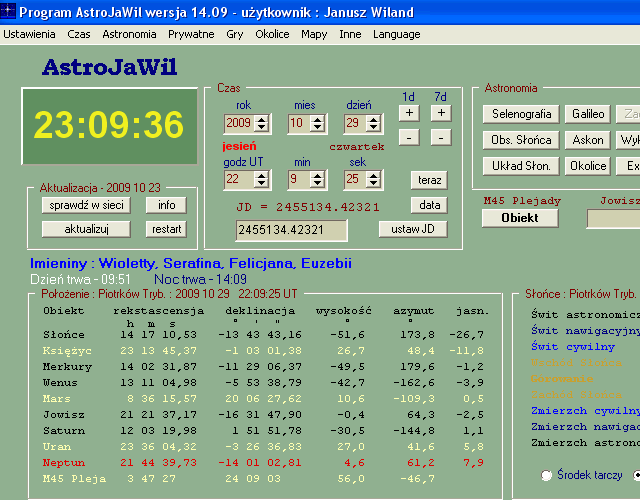Click the Saturn row in position table
Viewport: 640px width, 500px height.
pyautogui.click(x=263, y=431)
